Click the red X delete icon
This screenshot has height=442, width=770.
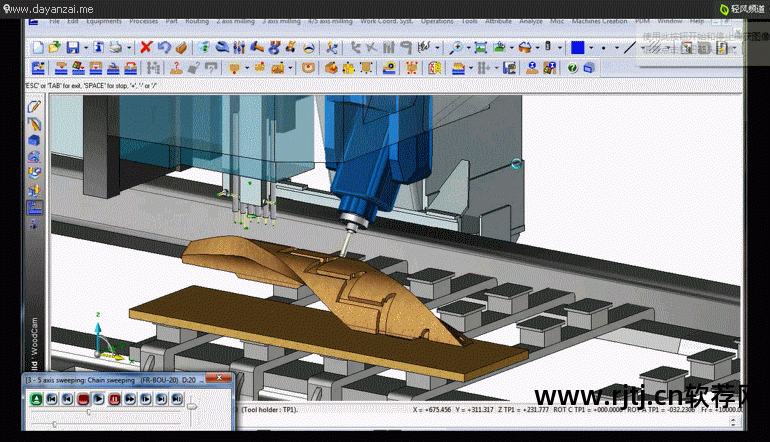(x=146, y=48)
